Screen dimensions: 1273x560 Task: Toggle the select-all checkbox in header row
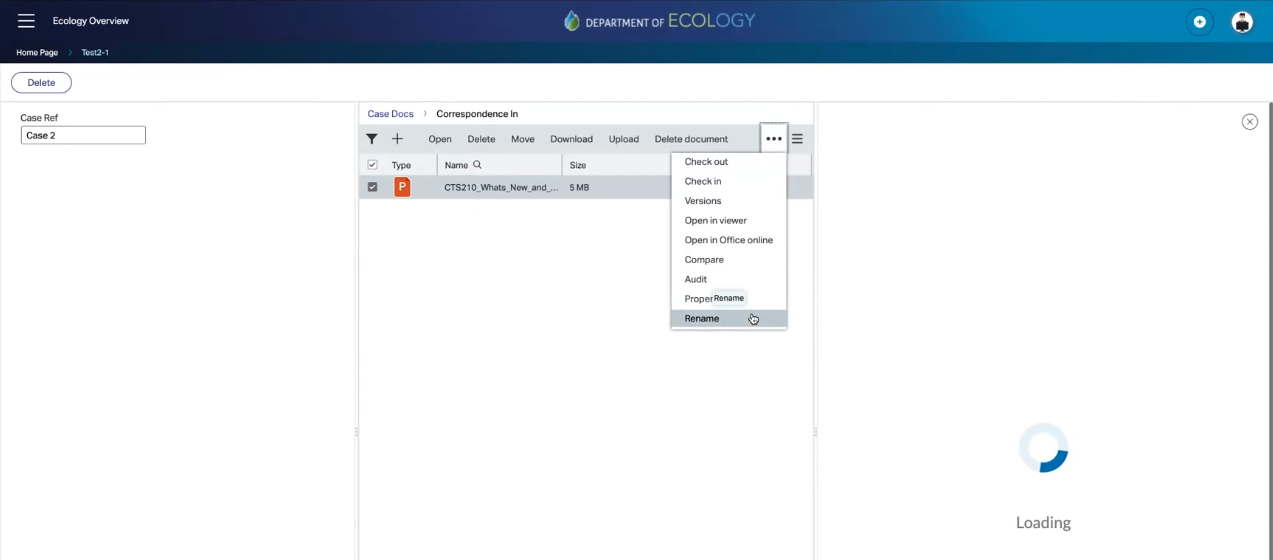click(373, 165)
